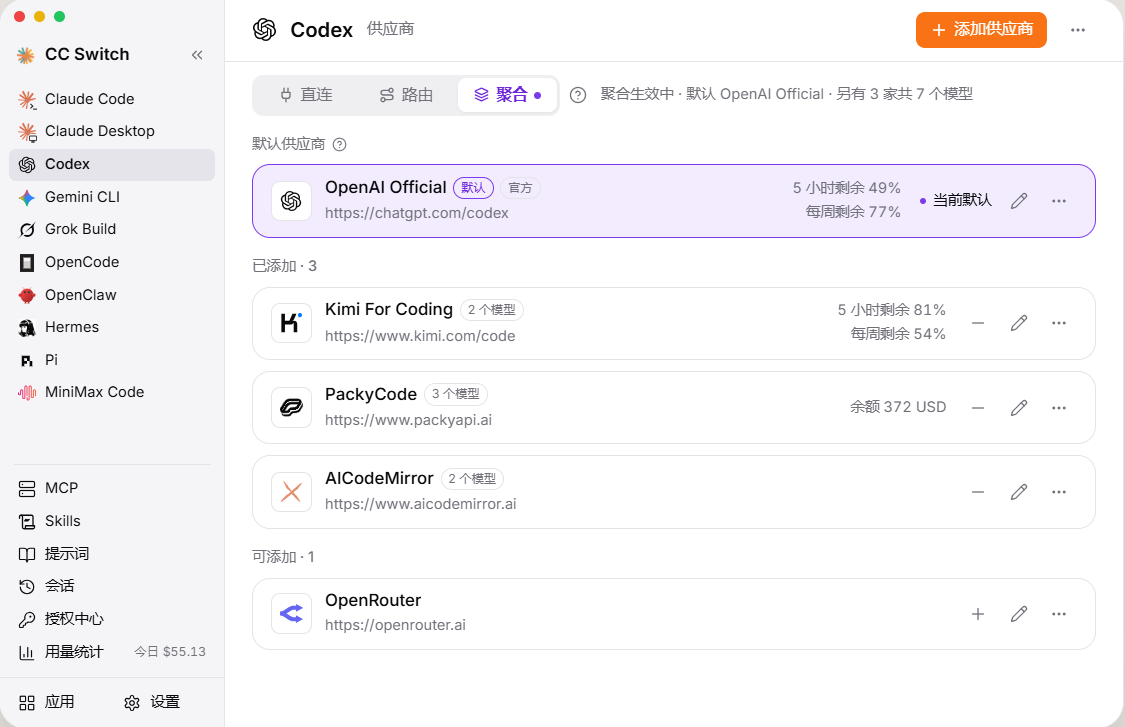Open Gemini CLI in the sidebar

112,197
